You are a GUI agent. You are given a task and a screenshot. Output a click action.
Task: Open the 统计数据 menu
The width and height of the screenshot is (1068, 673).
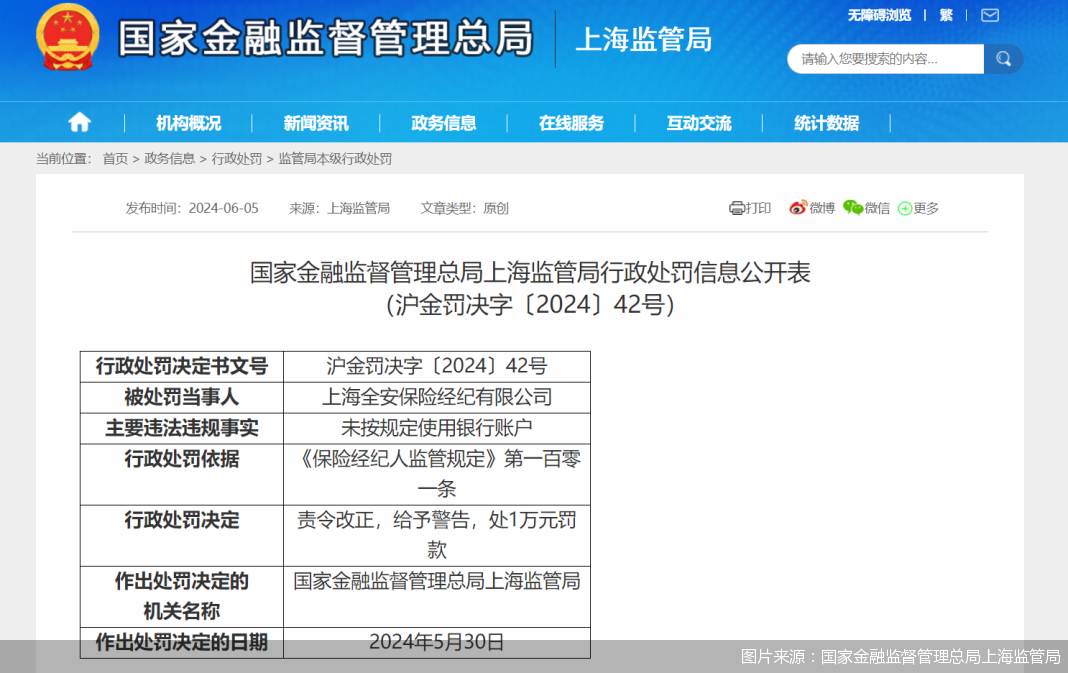pyautogui.click(x=826, y=123)
